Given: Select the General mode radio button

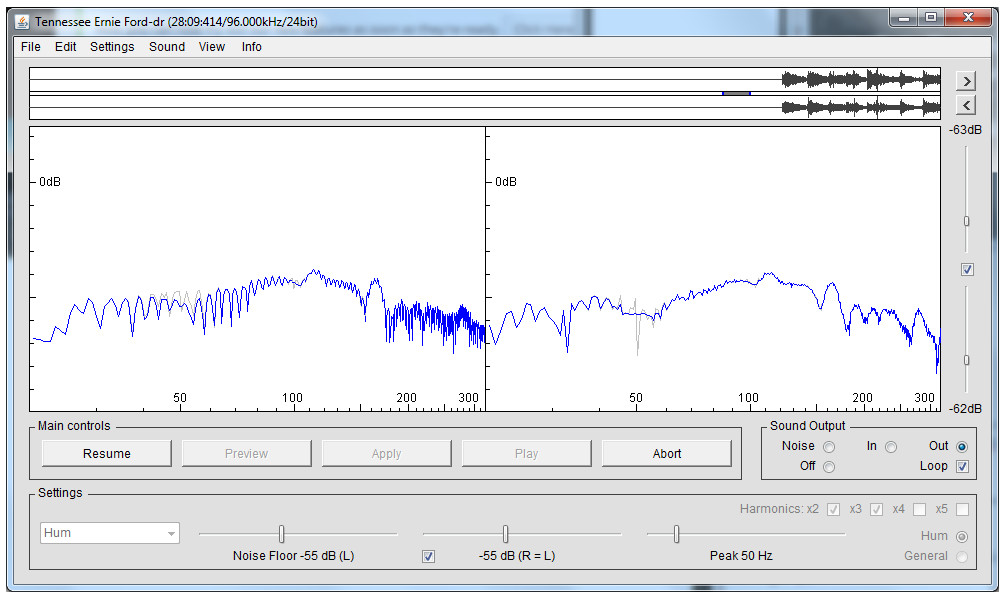Looking at the screenshot, I should 962,557.
